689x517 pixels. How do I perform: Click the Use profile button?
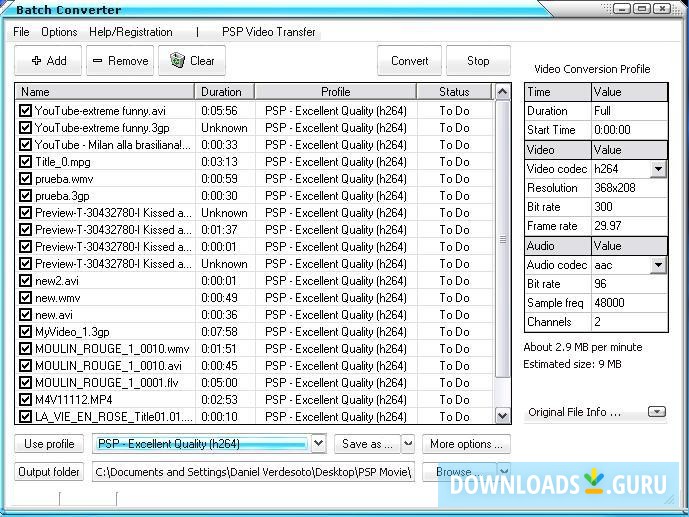point(49,444)
